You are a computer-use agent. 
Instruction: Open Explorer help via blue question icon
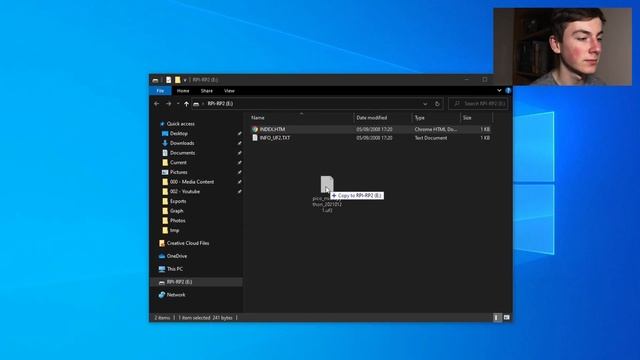[x=508, y=90]
